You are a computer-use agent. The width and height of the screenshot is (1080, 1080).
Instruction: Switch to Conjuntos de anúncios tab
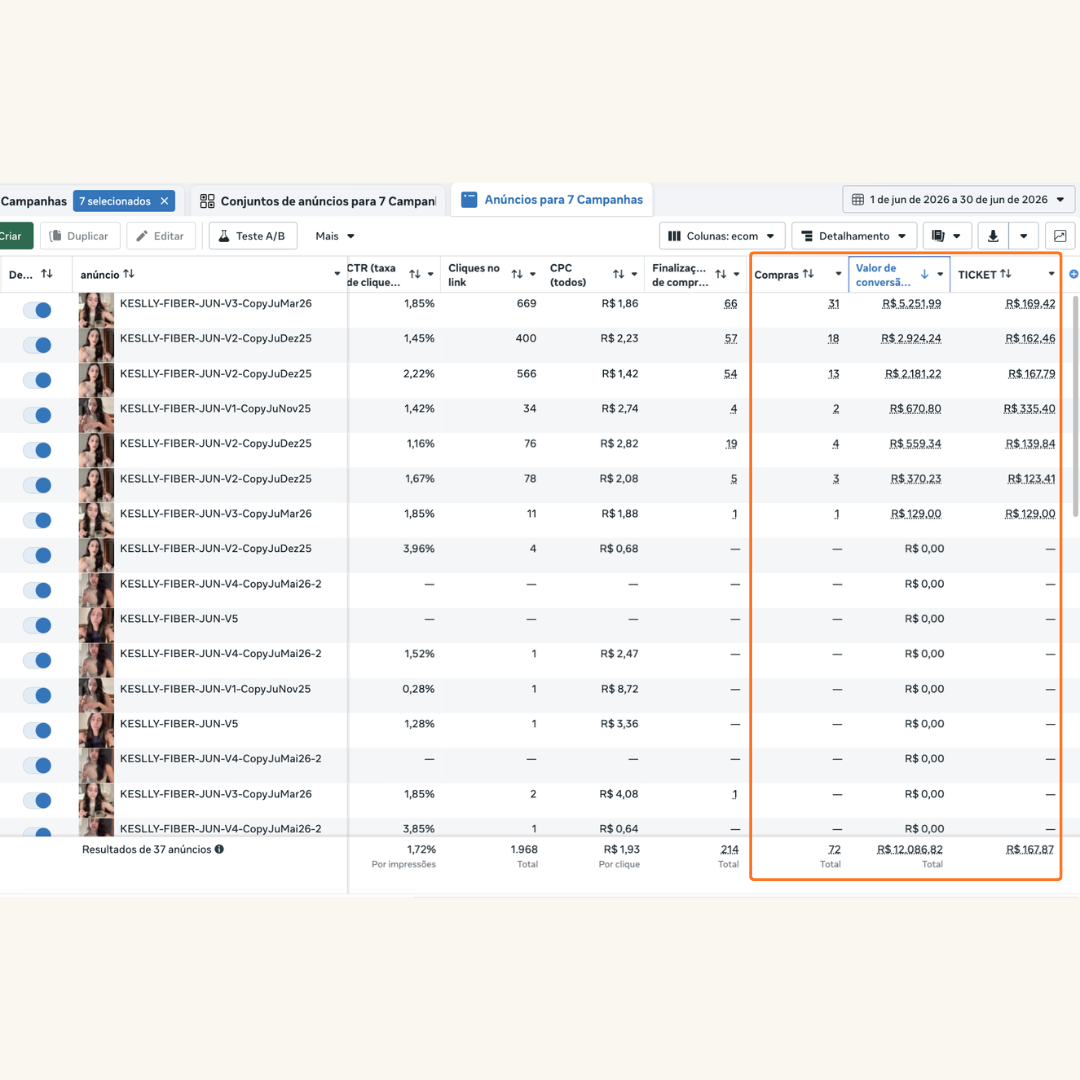tap(318, 201)
